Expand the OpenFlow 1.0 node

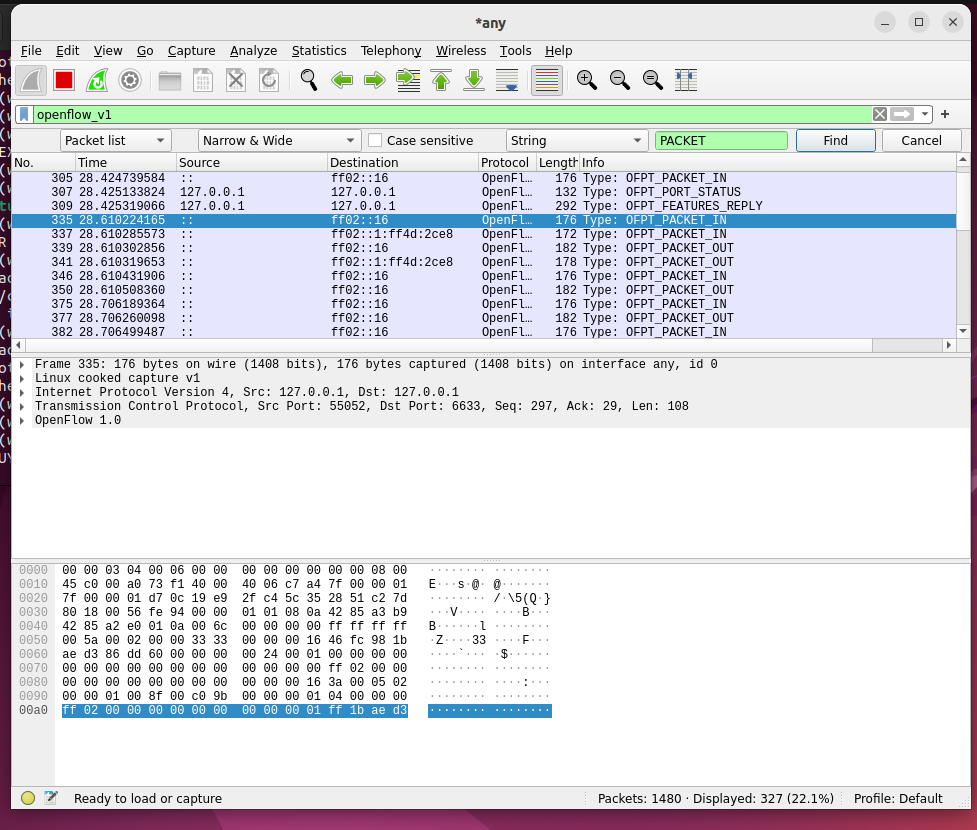[x=22, y=421]
